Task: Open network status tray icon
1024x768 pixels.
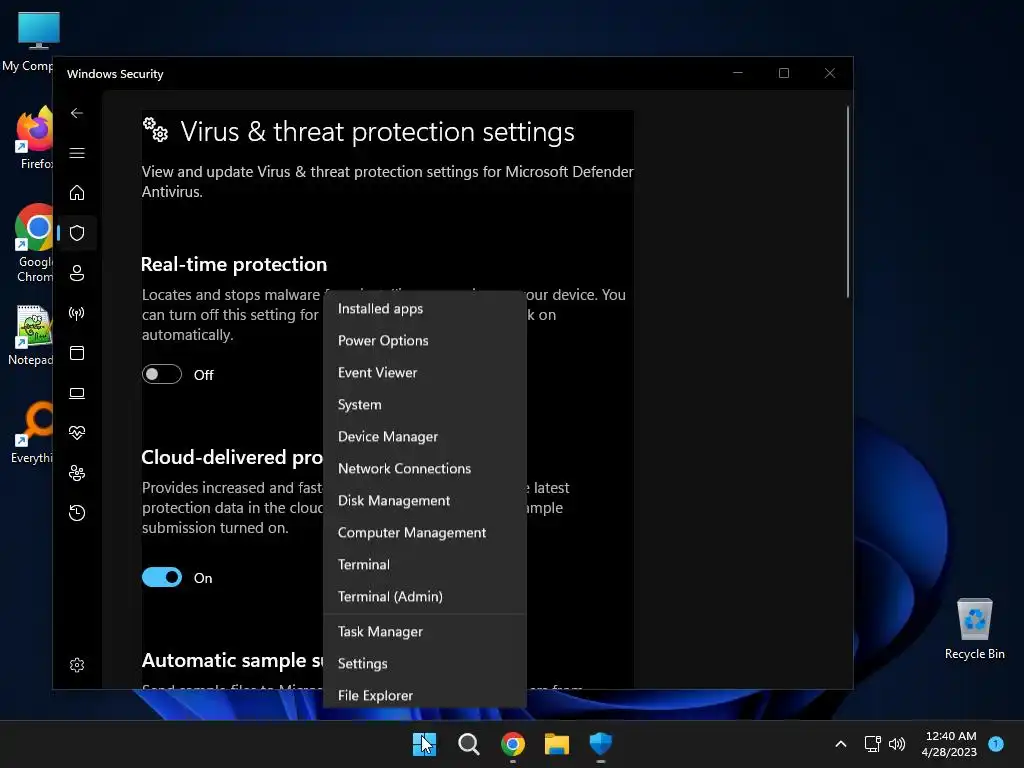Action: point(872,744)
